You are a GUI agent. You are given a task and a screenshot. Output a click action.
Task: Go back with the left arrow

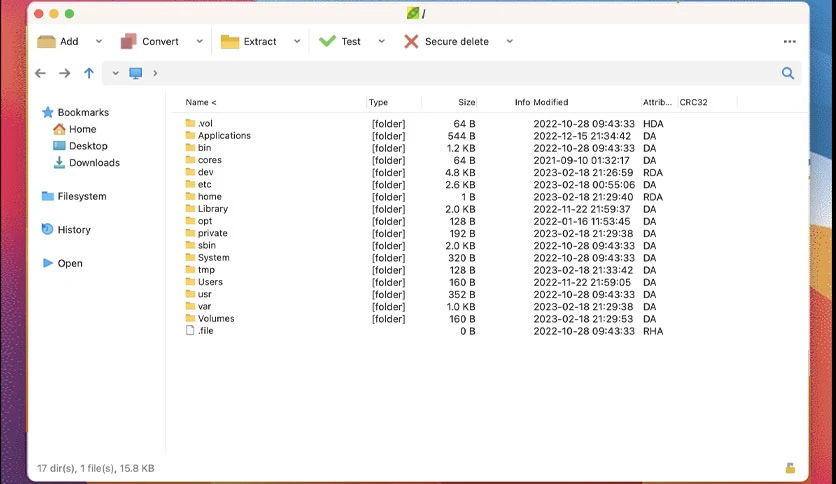click(41, 73)
